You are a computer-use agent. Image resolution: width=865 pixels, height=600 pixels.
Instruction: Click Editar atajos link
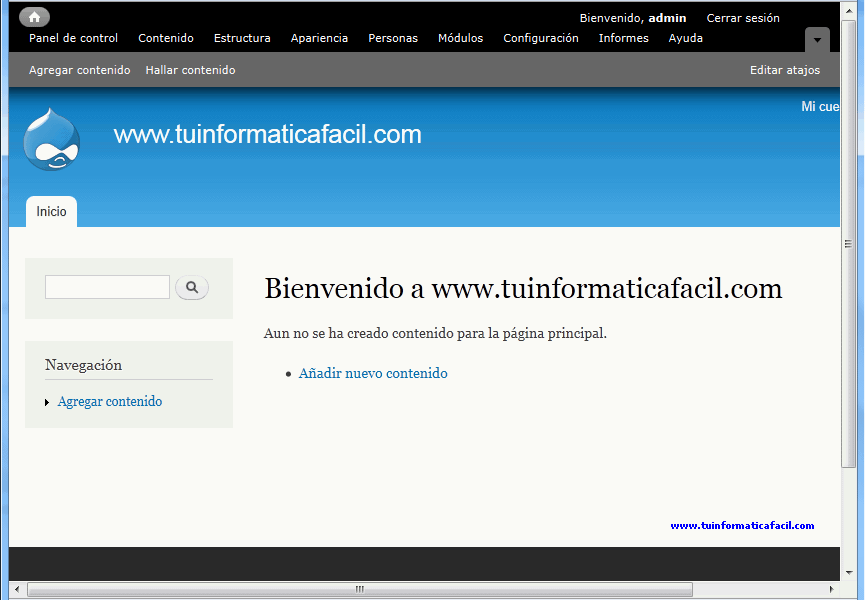click(x=784, y=70)
